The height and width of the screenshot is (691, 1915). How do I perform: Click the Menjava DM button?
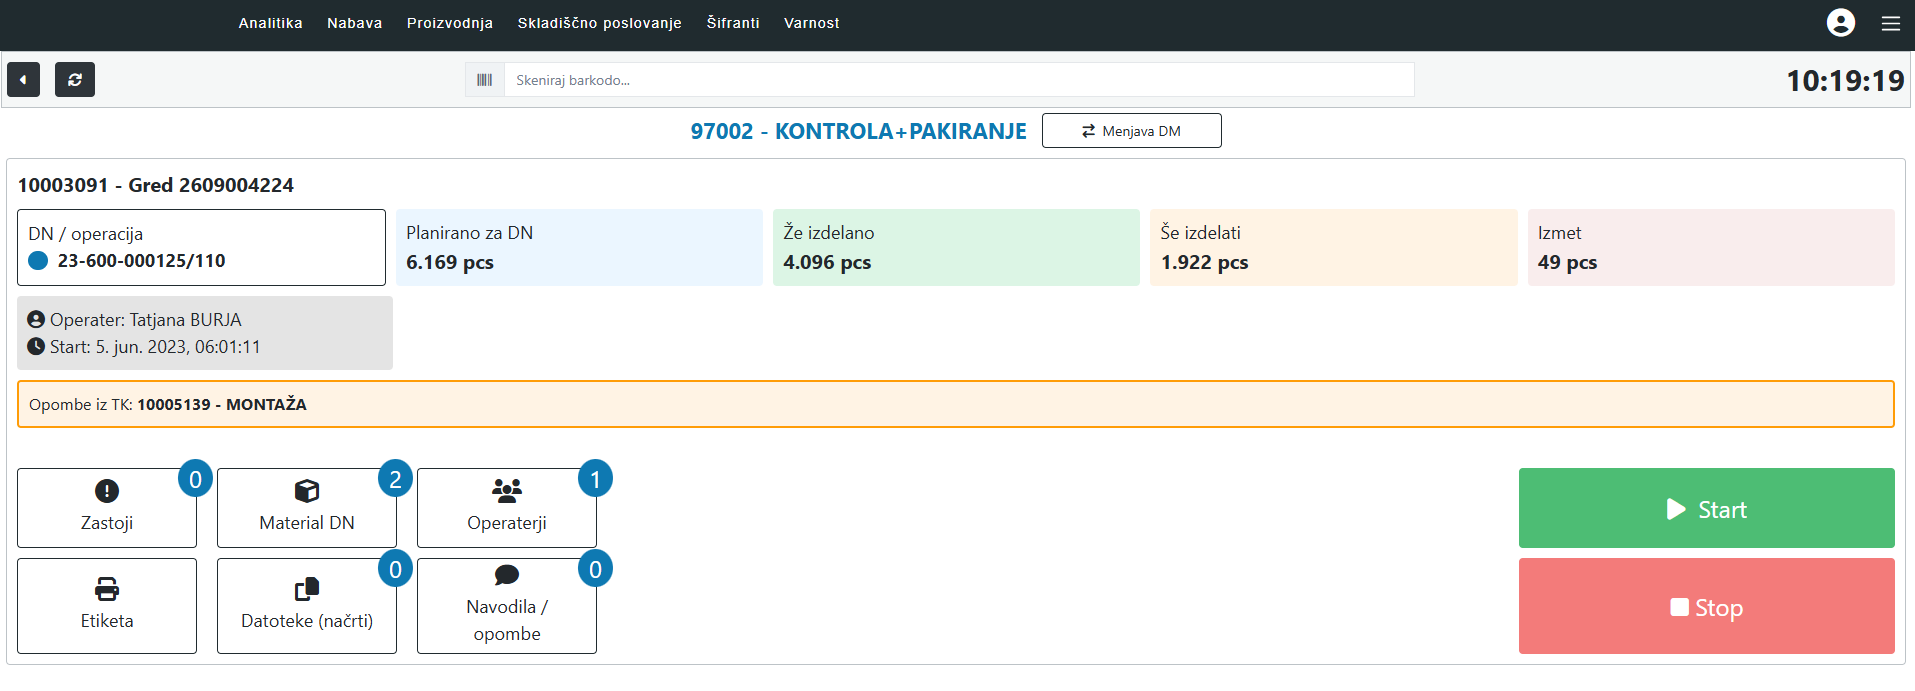(1131, 131)
